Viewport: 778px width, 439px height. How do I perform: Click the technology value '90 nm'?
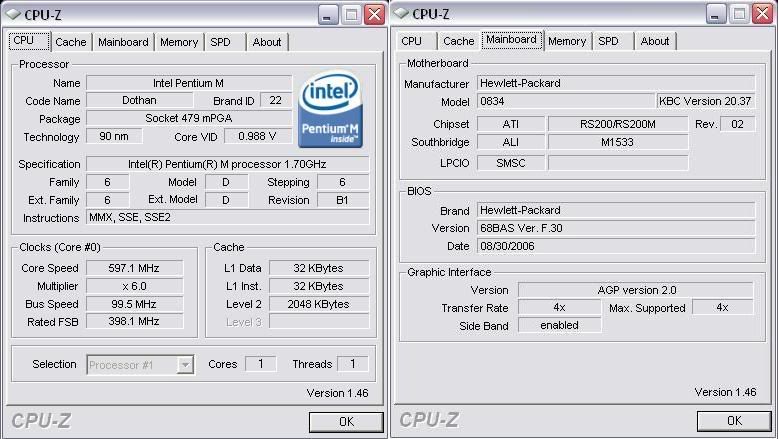114,136
